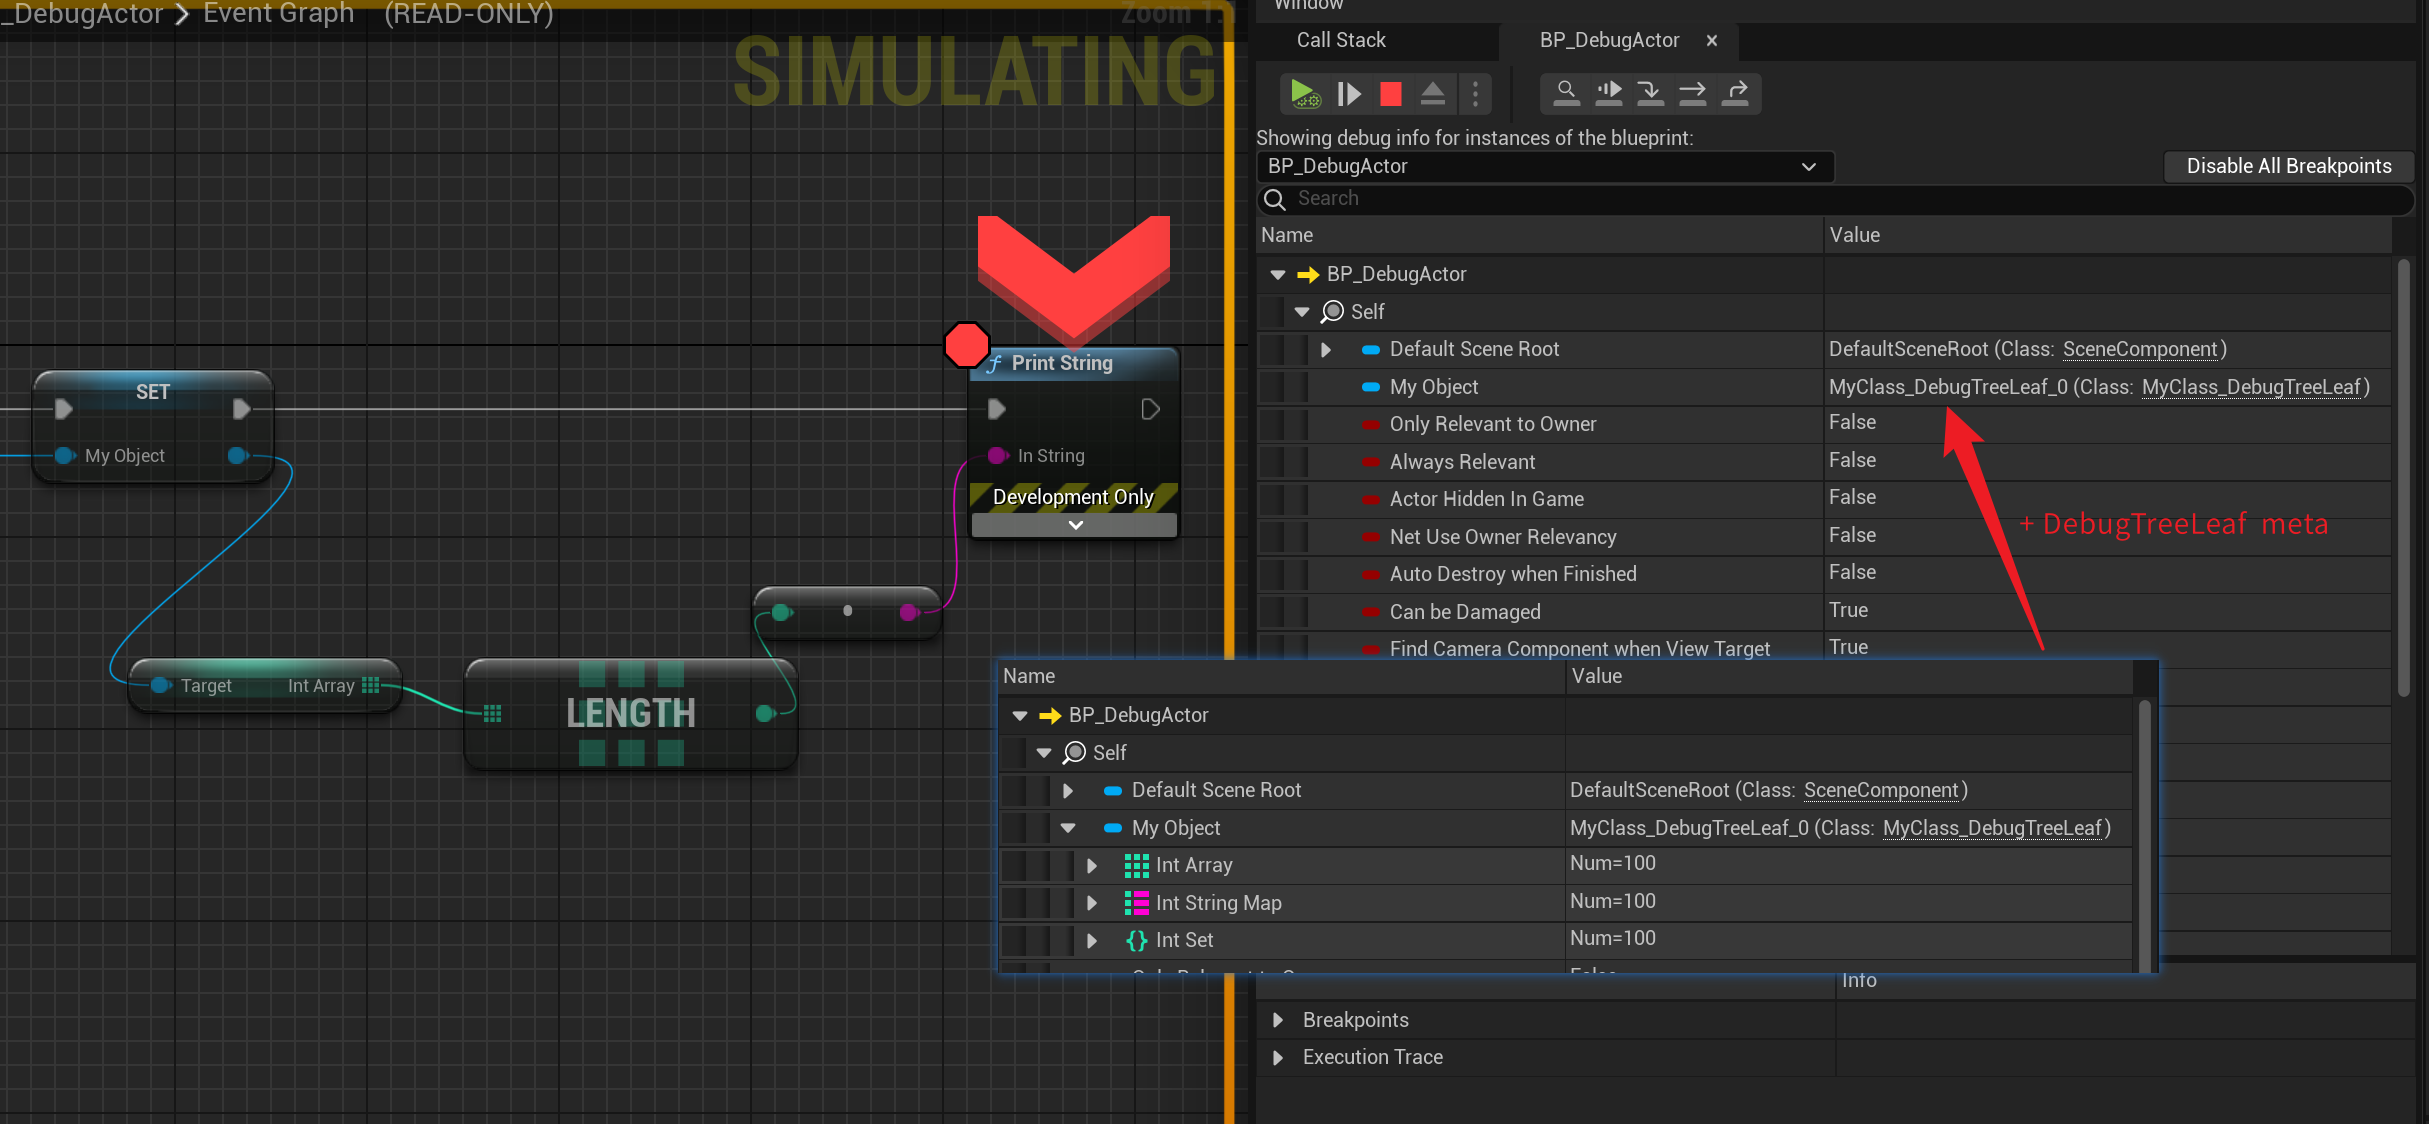The height and width of the screenshot is (1124, 2429).
Task: Stop the simulation with red square
Action: pyautogui.click(x=1390, y=94)
